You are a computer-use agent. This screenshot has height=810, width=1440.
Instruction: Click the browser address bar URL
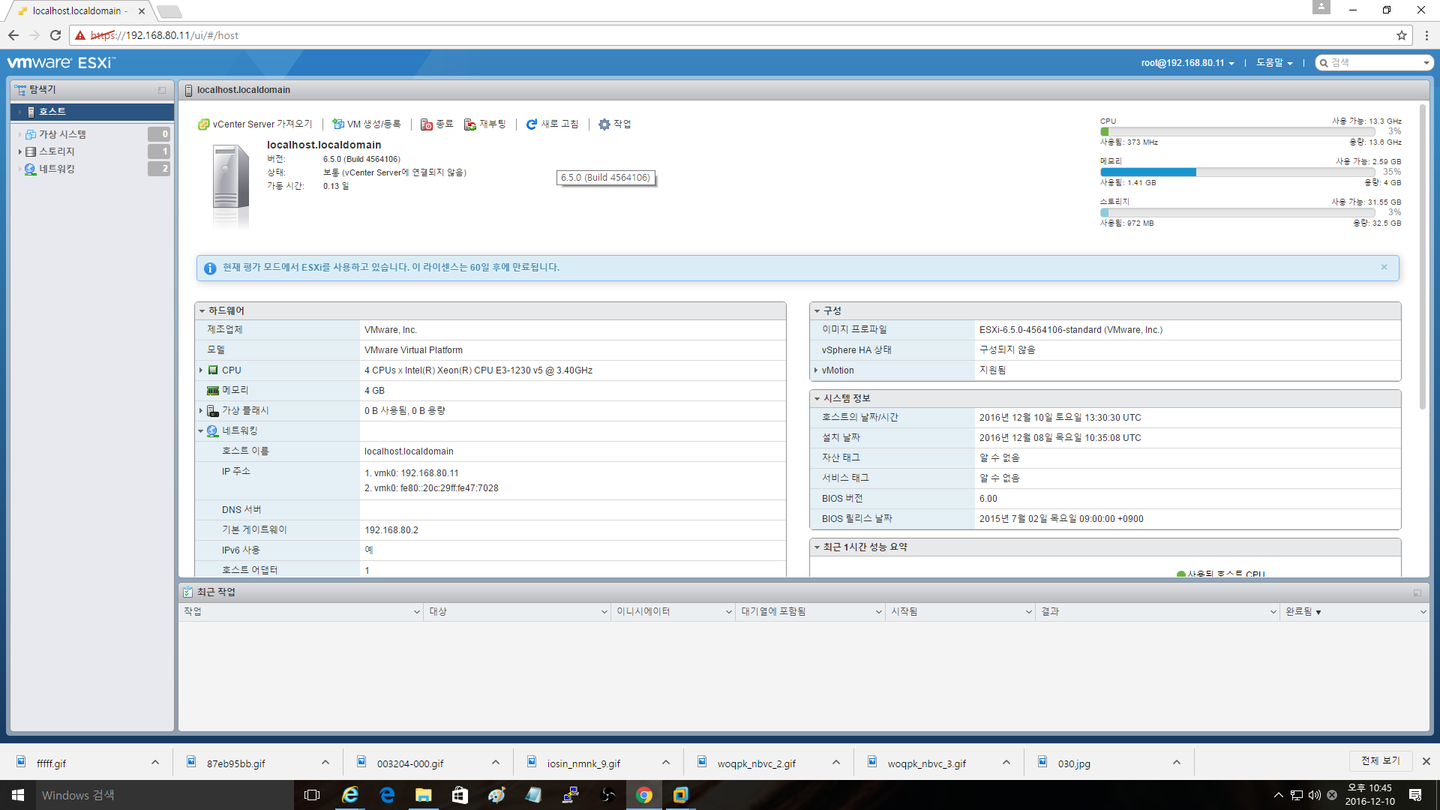(x=165, y=35)
